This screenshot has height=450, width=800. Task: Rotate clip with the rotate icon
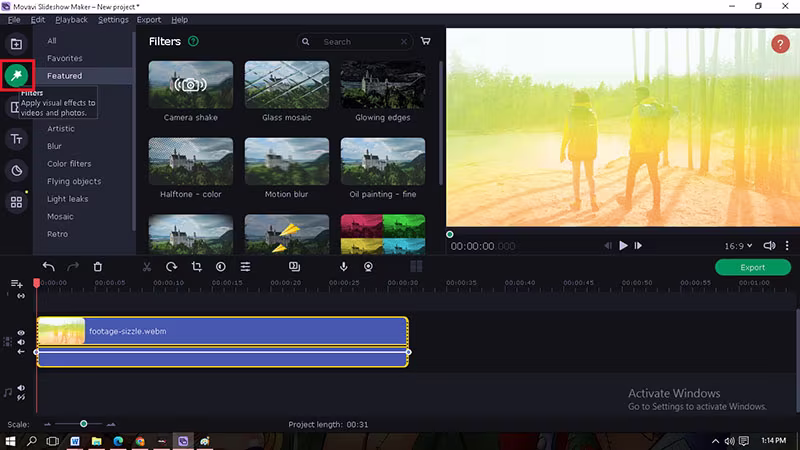171,266
